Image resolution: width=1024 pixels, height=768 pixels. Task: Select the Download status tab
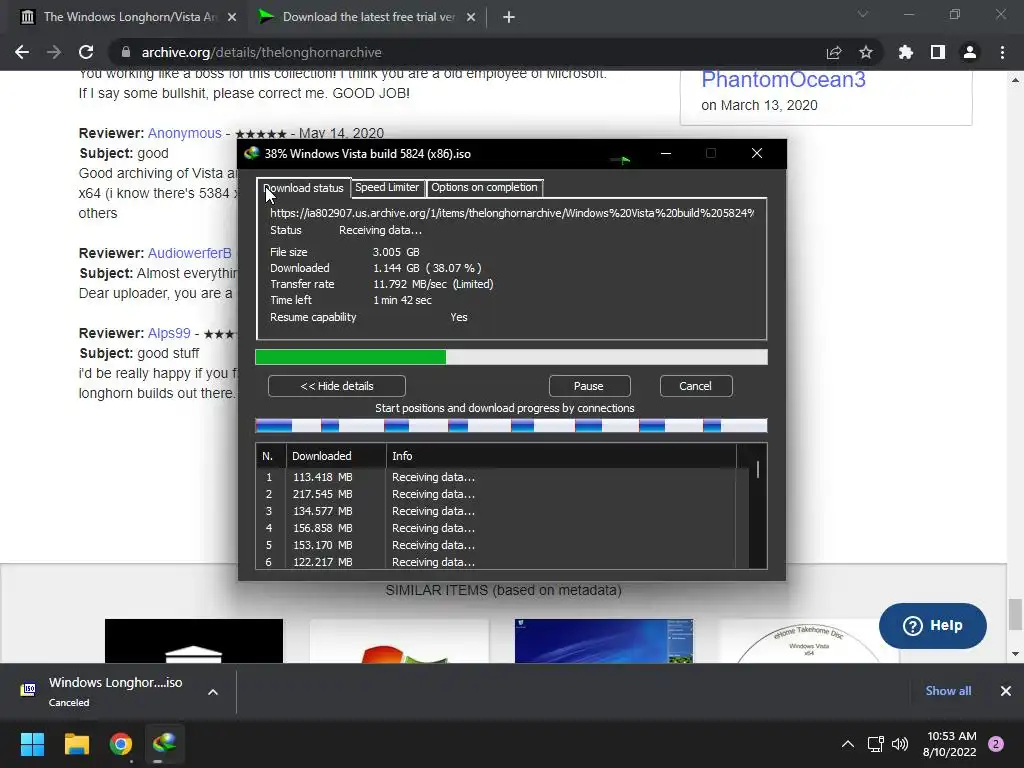(x=304, y=188)
